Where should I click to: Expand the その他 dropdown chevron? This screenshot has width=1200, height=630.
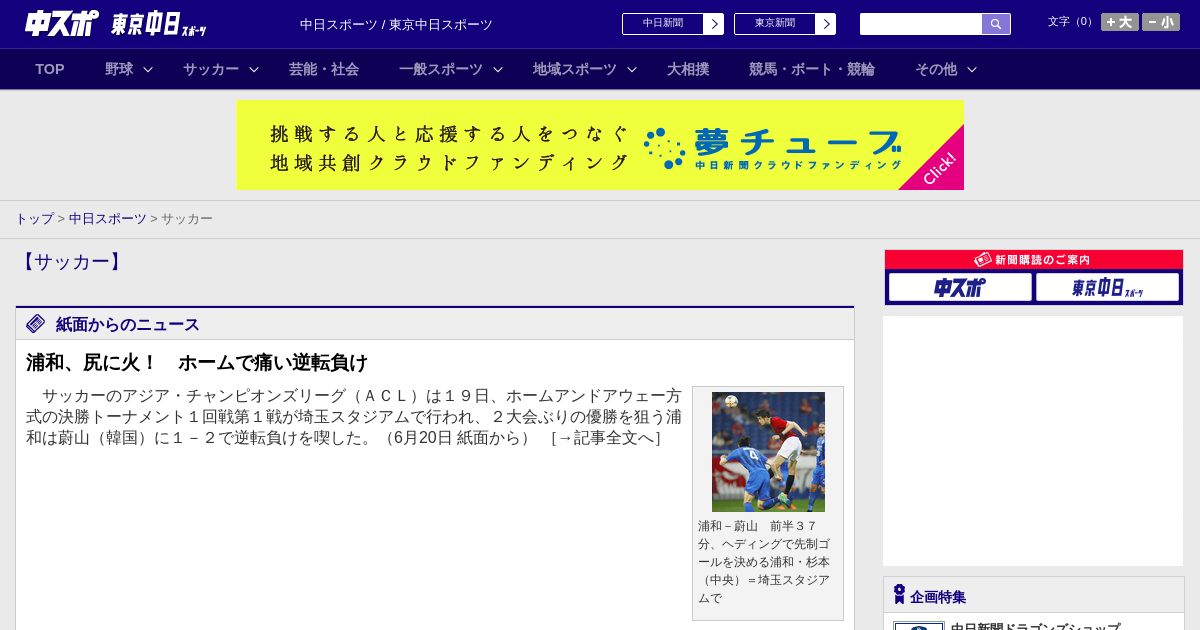click(x=972, y=69)
